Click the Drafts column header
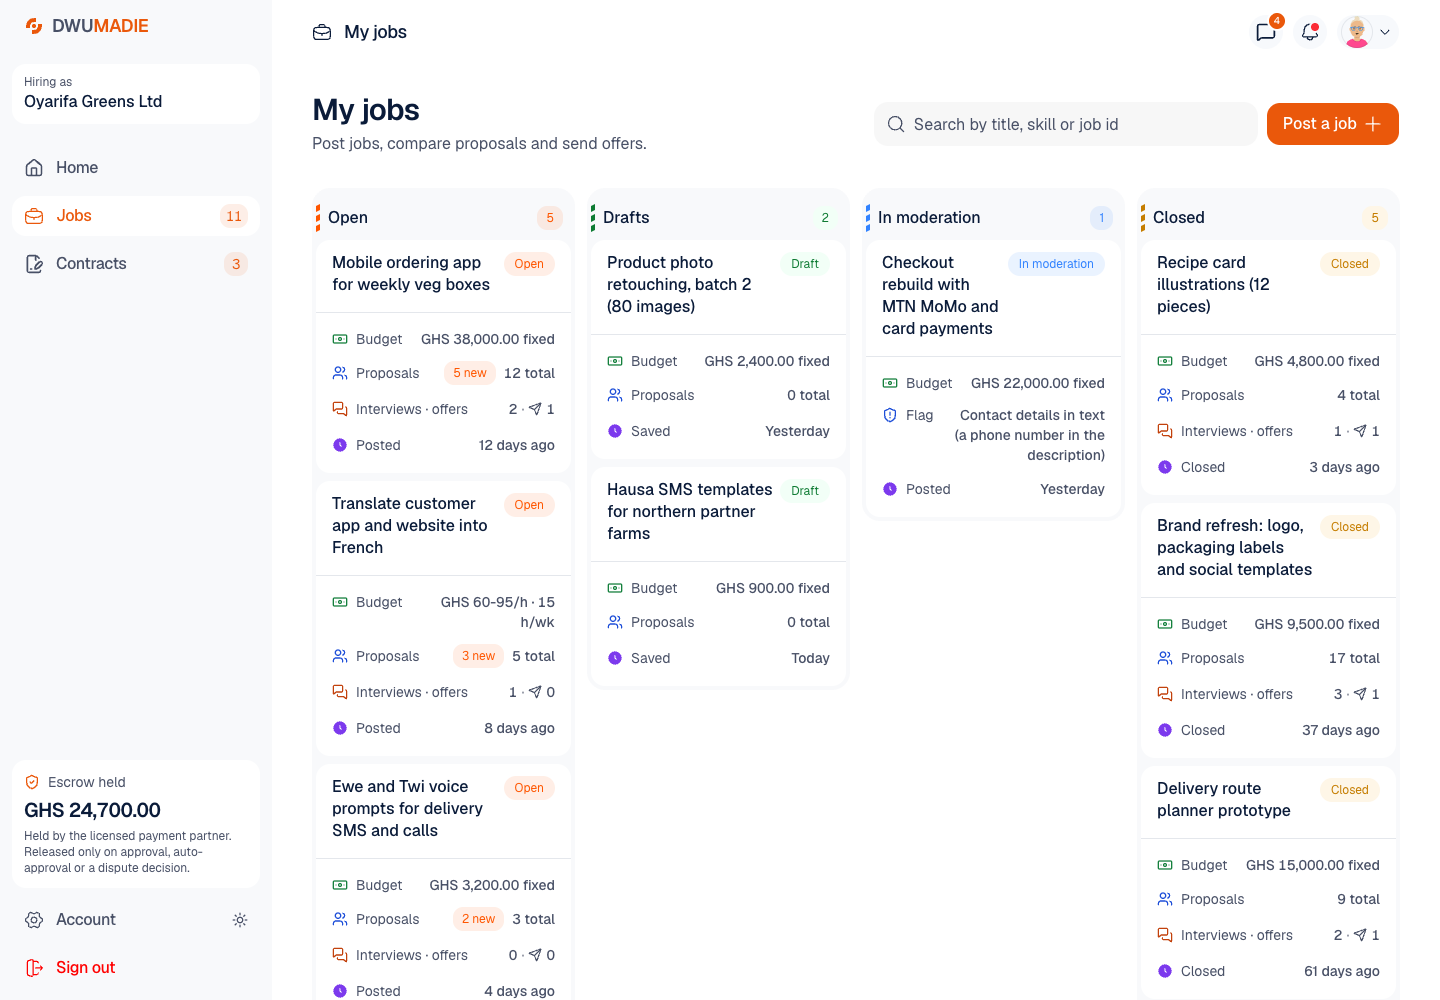 [x=718, y=217]
